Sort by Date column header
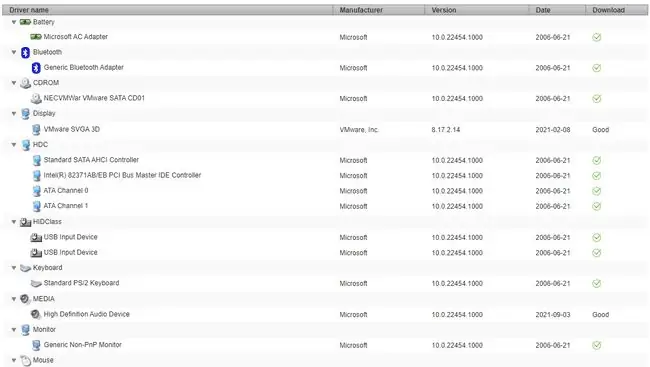The image size is (650, 367). tap(557, 10)
